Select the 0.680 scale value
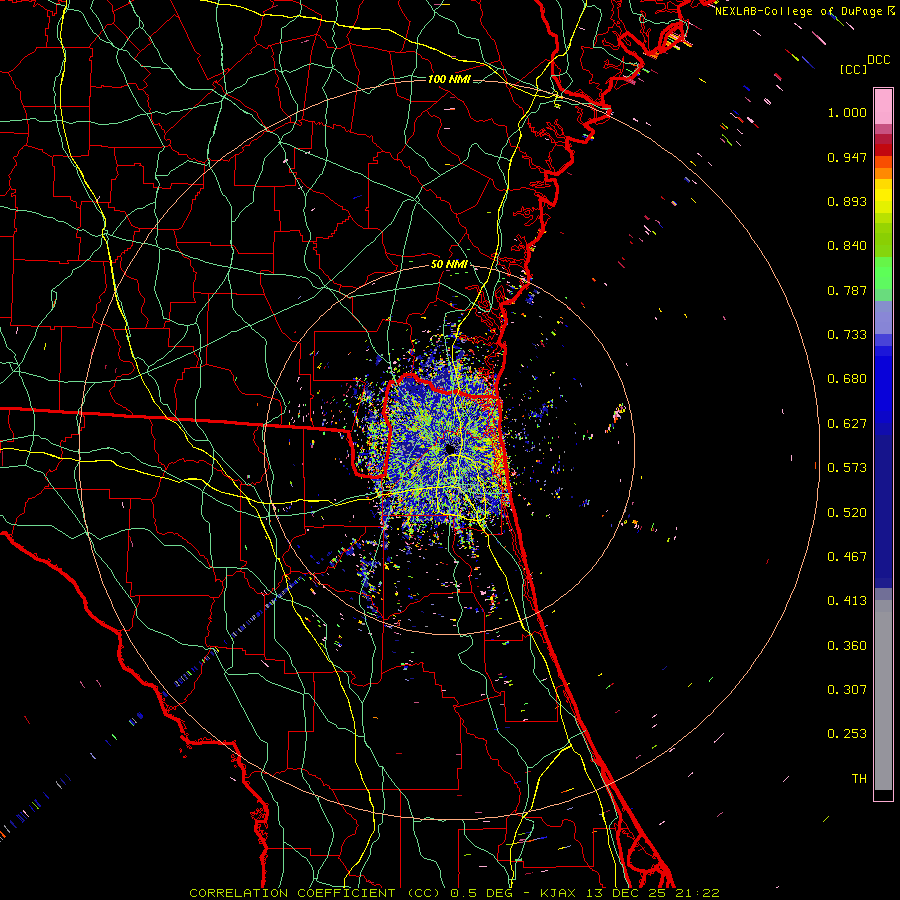Screen dimensions: 900x900 point(847,379)
